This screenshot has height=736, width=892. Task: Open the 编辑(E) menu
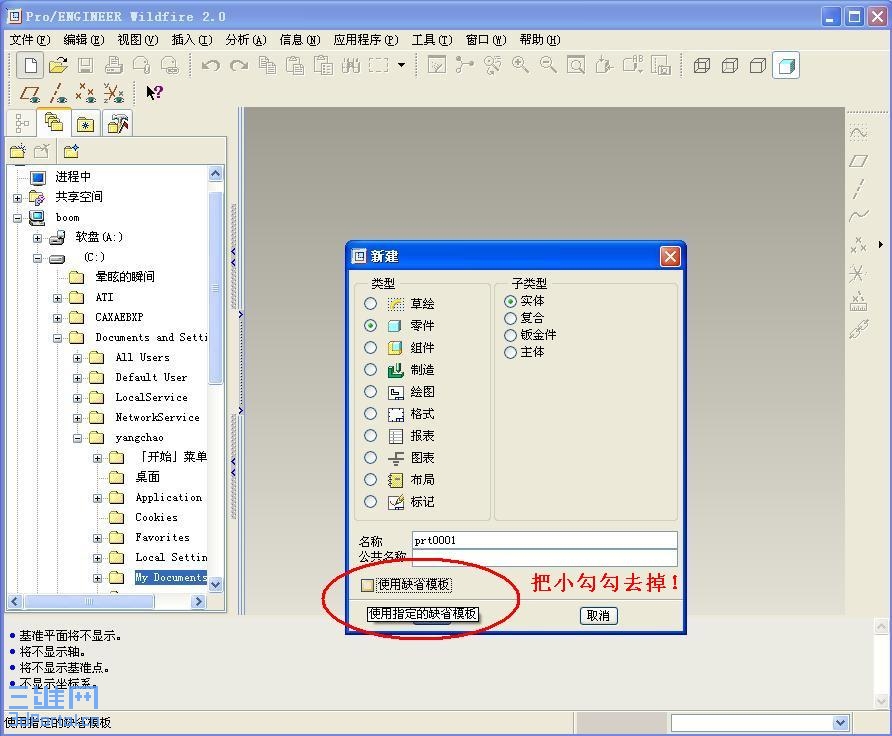84,40
